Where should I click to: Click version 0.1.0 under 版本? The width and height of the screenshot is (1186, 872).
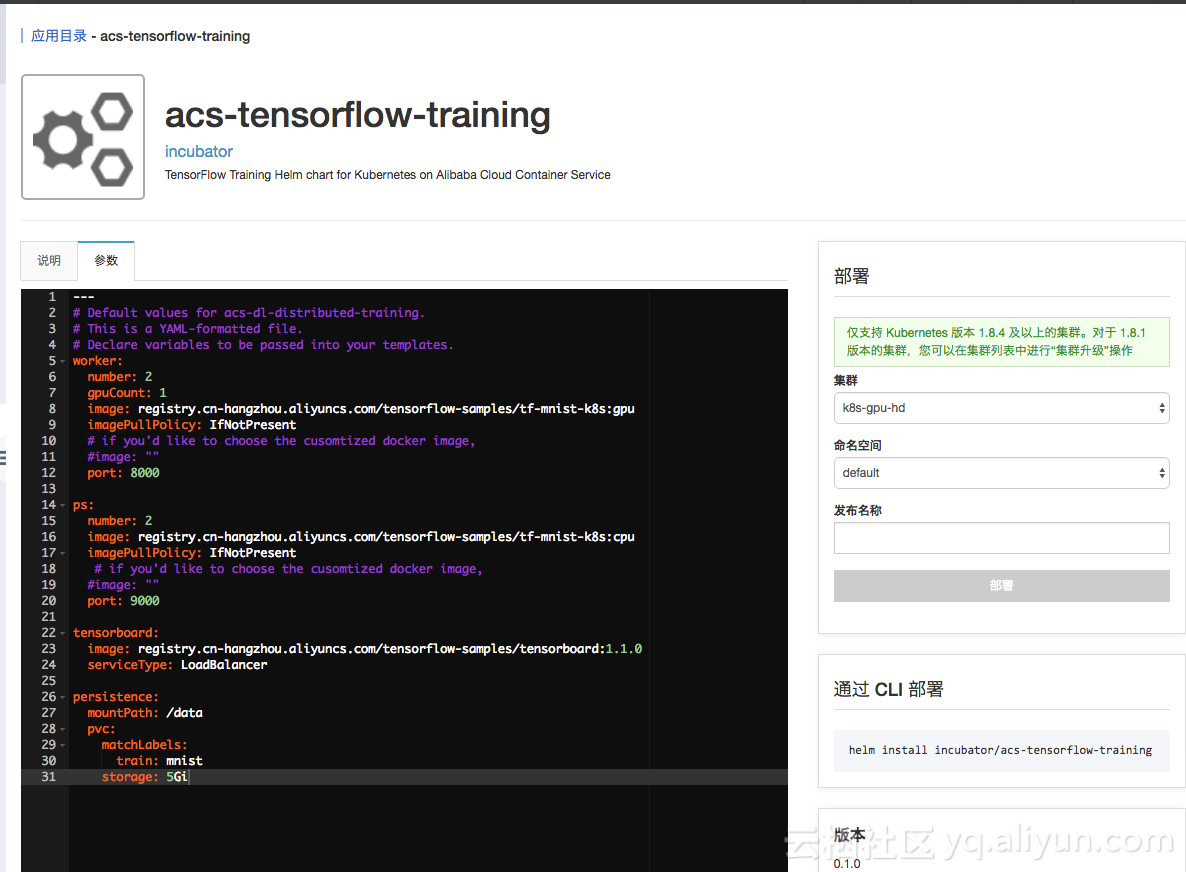click(847, 864)
